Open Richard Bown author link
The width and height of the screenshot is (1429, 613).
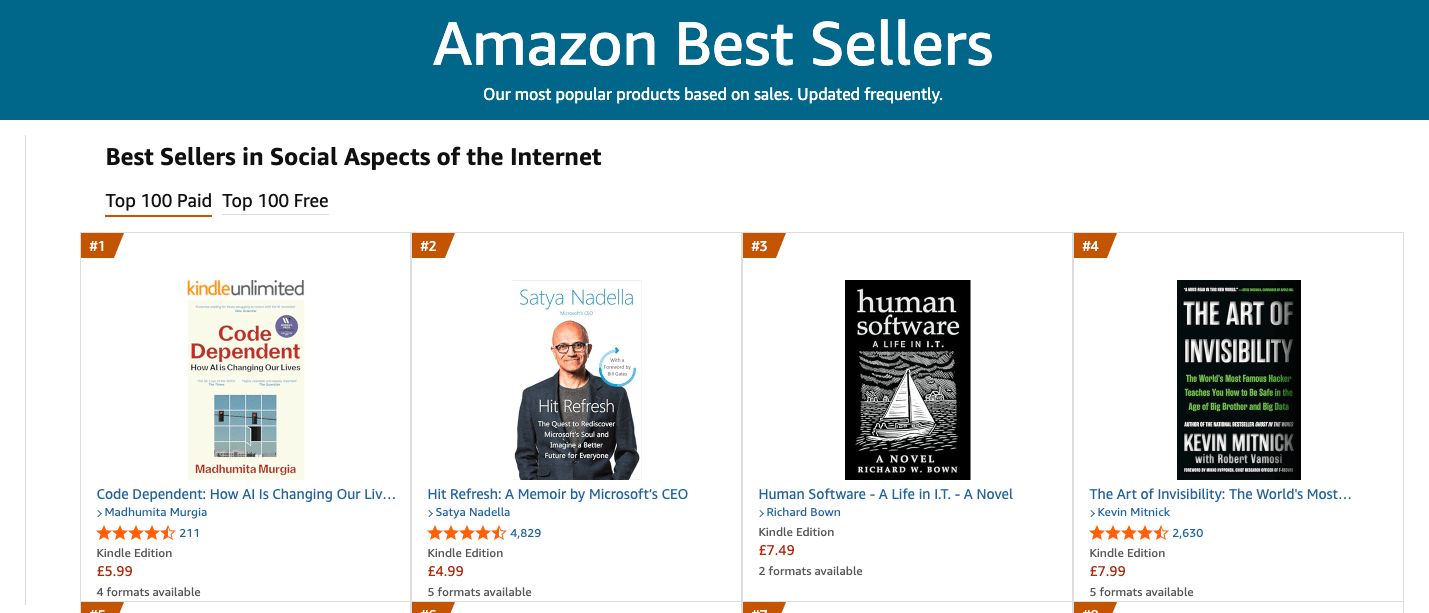click(803, 513)
